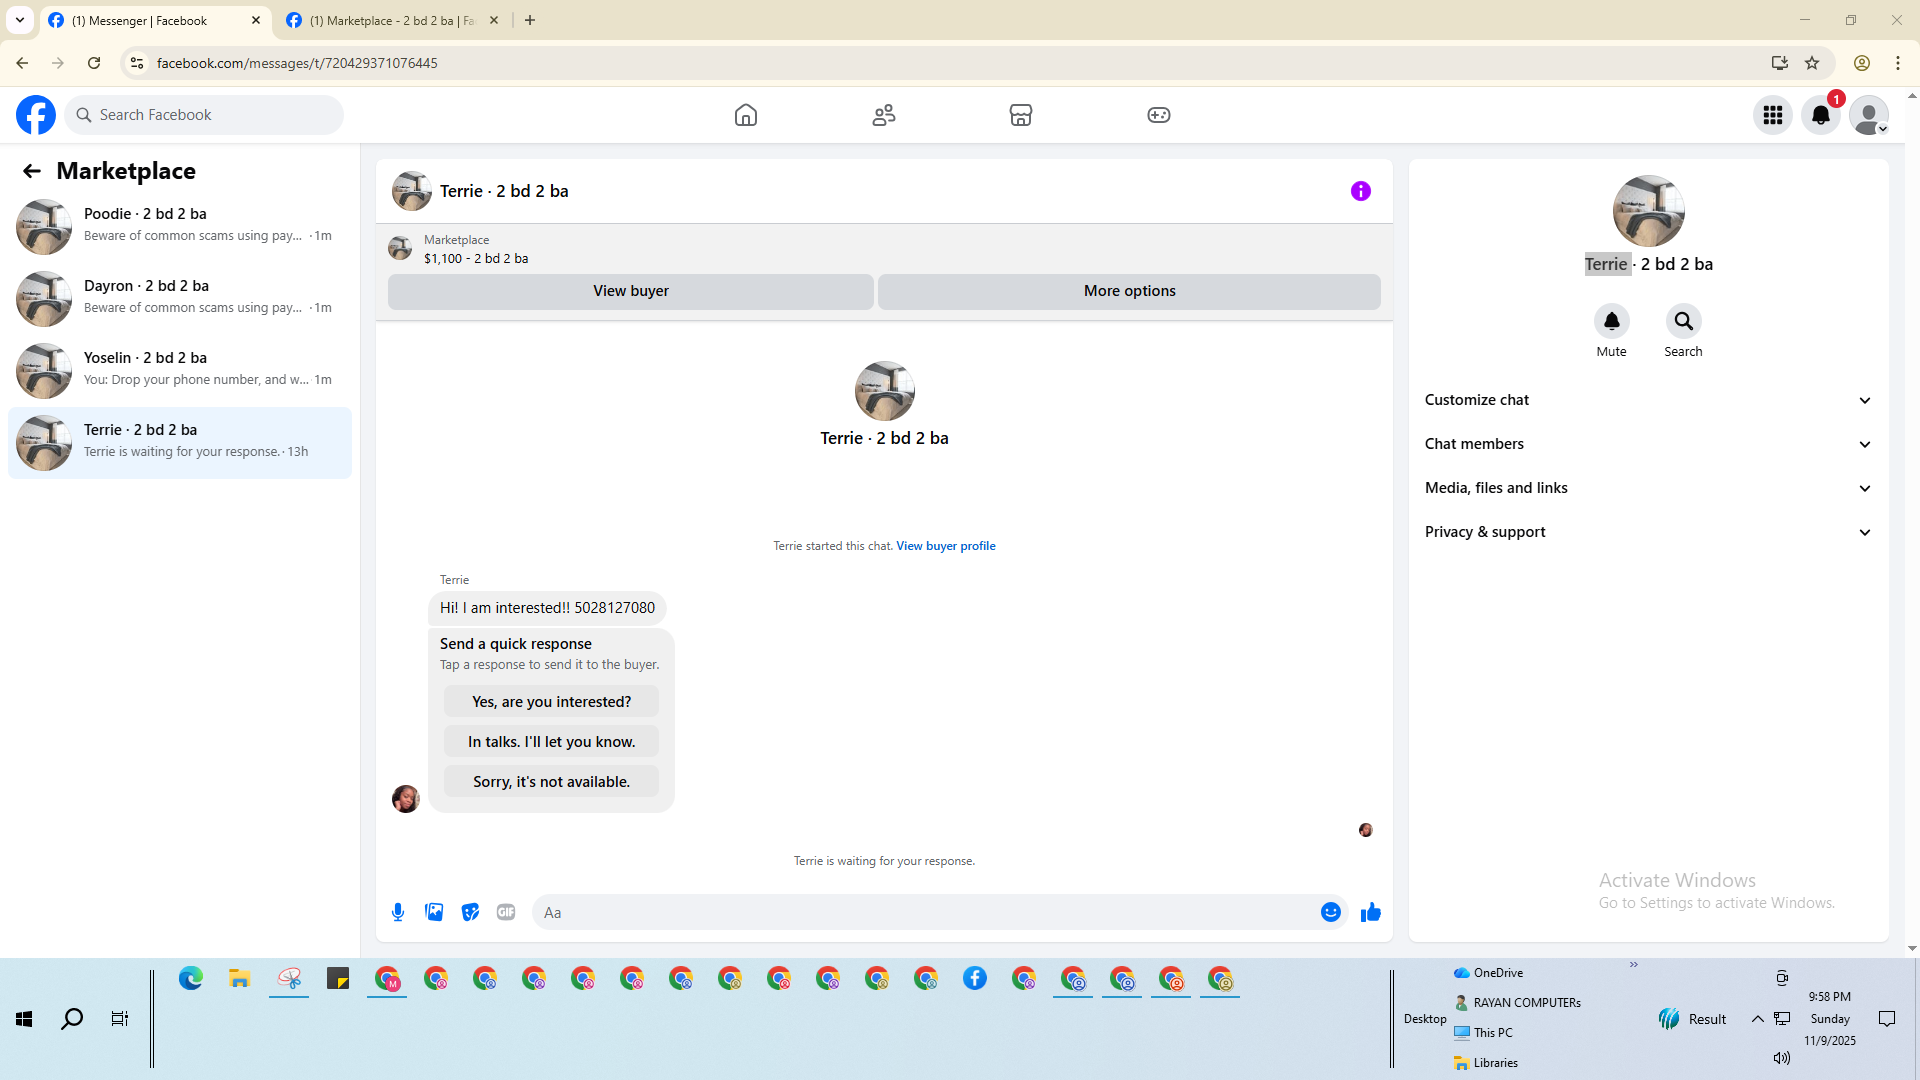Expand Media, files and links section
This screenshot has width=1920, height=1080.
click(1648, 488)
